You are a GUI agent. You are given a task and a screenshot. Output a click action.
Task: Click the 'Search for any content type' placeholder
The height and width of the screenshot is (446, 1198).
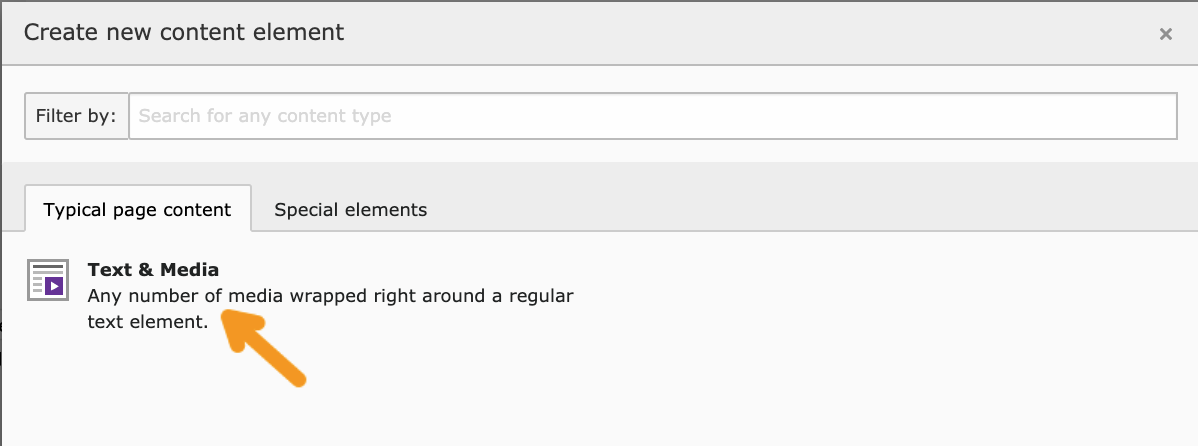[x=265, y=116]
